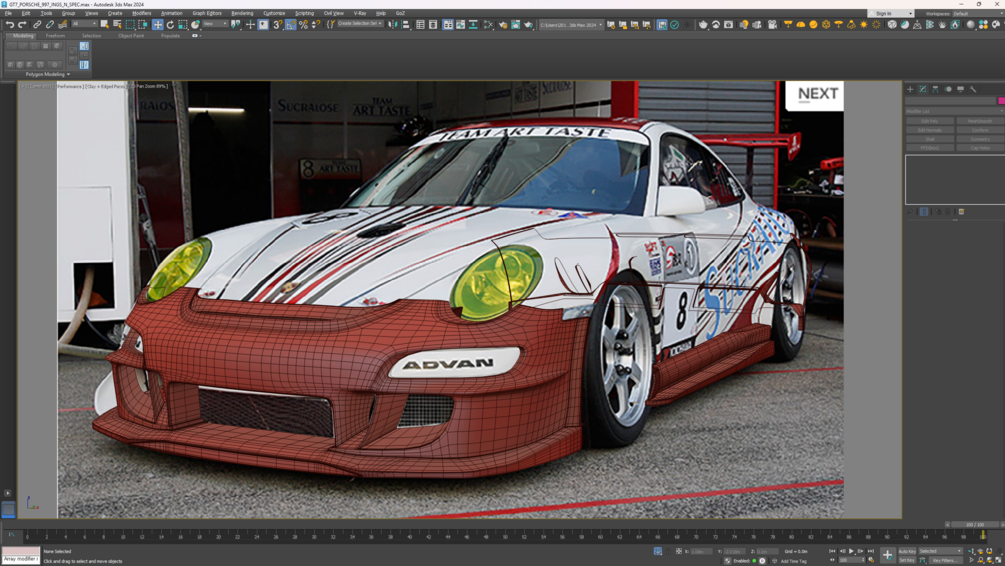Click frame 50 on the timeline
Screen dimensions: 1005x566
[x=505, y=535]
